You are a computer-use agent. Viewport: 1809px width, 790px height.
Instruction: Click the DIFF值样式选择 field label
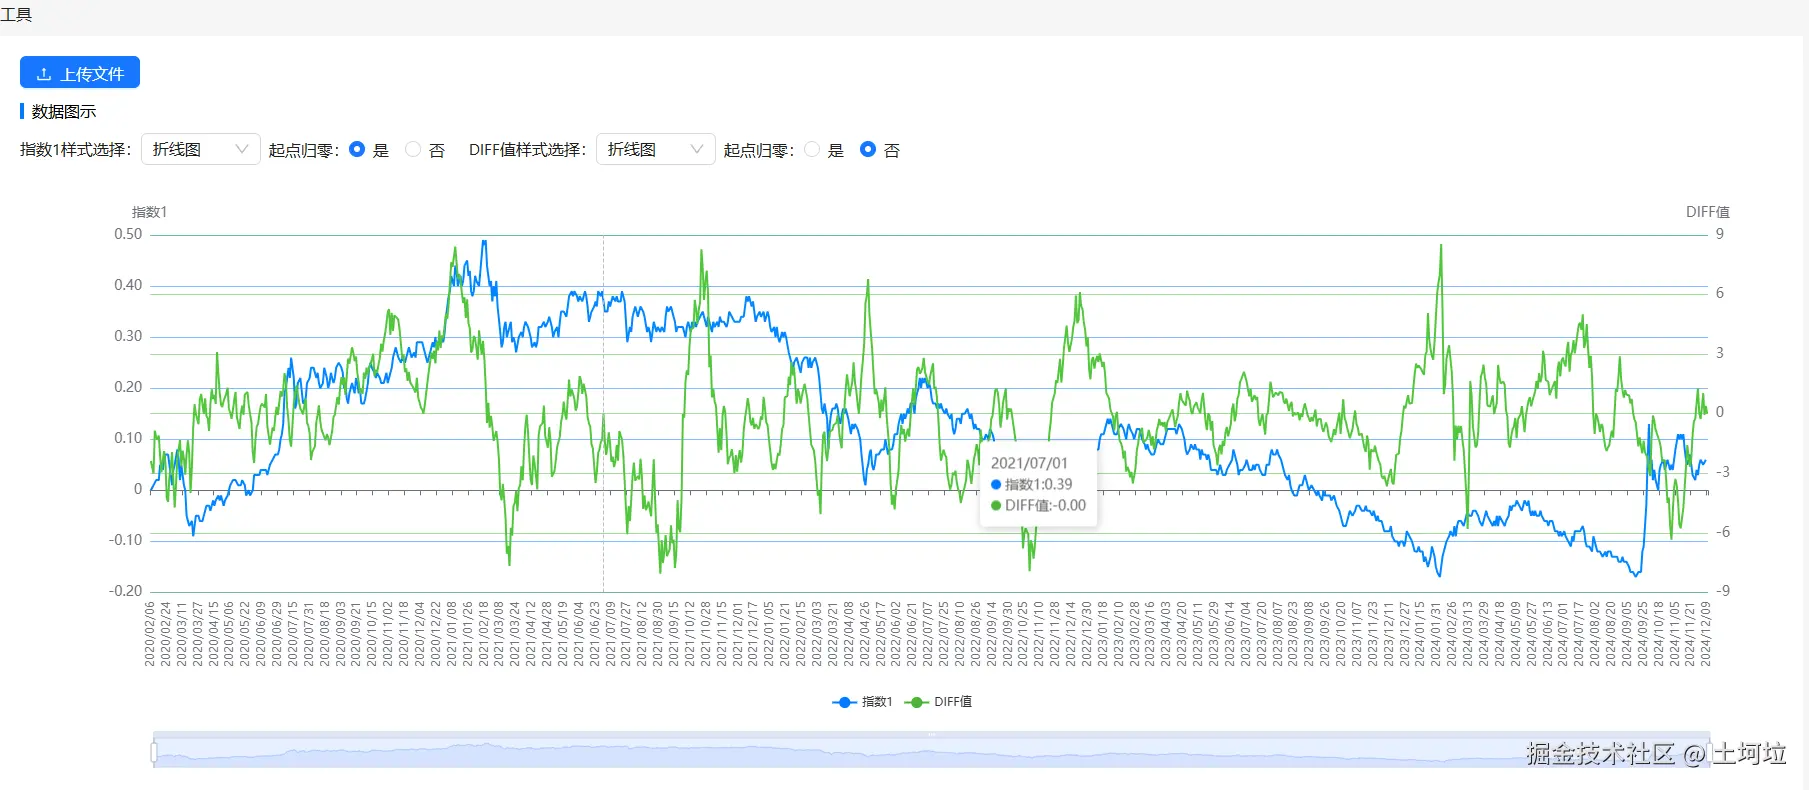point(527,149)
